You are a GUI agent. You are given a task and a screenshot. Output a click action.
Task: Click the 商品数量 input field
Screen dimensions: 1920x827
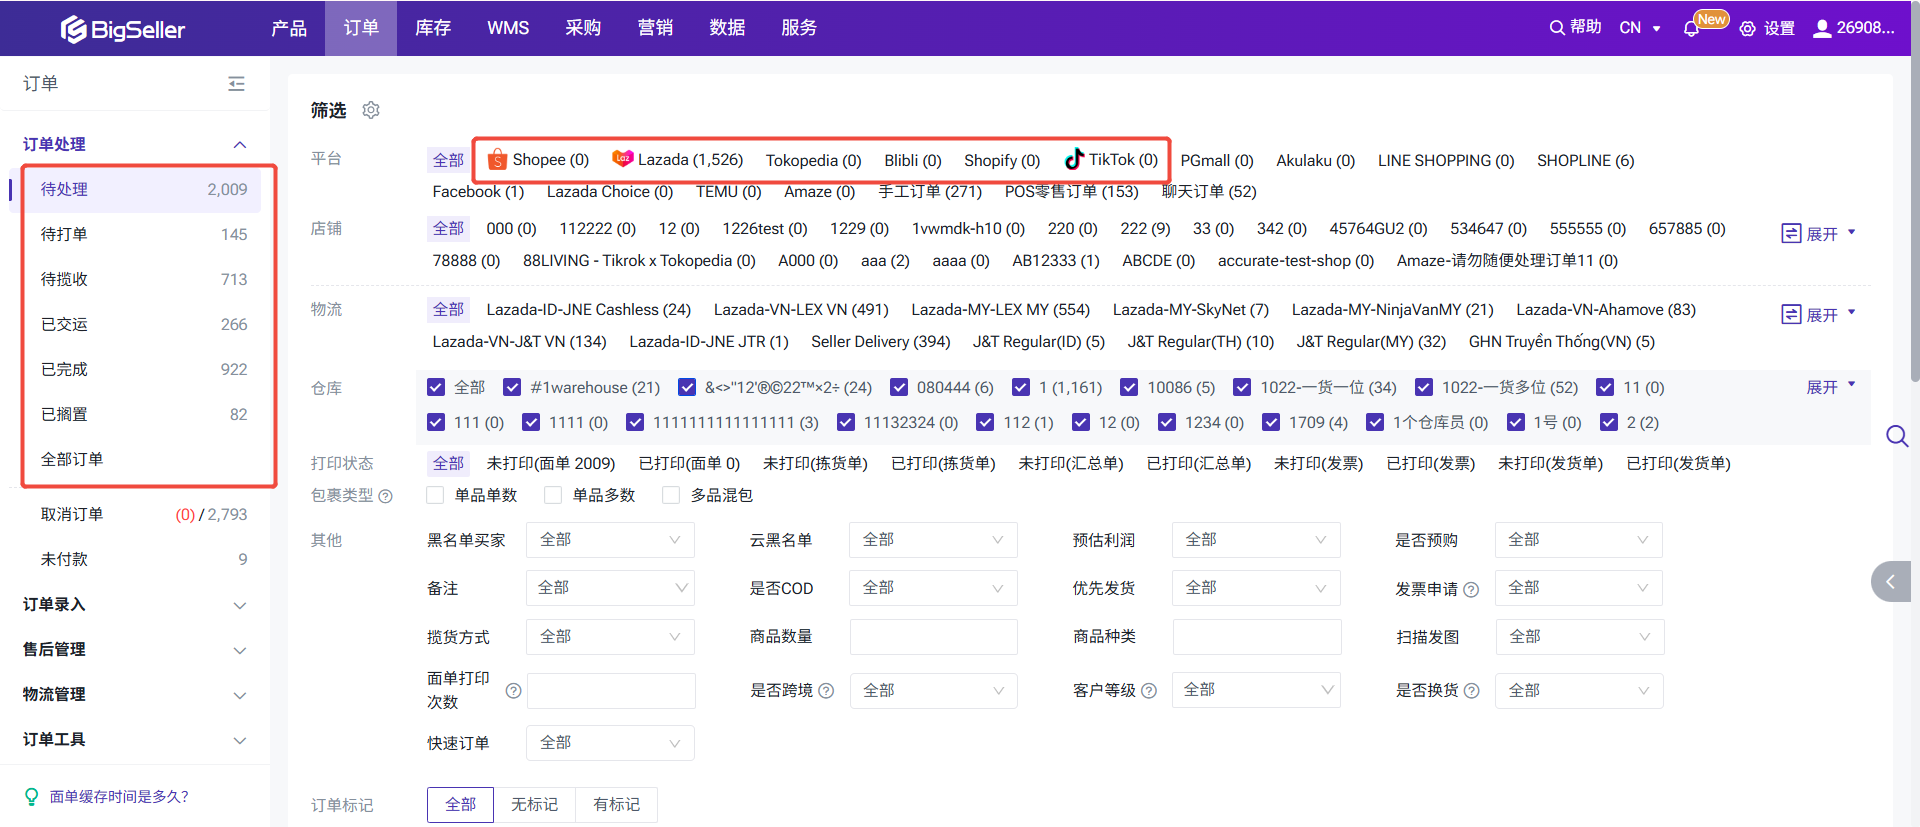pyautogui.click(x=933, y=637)
